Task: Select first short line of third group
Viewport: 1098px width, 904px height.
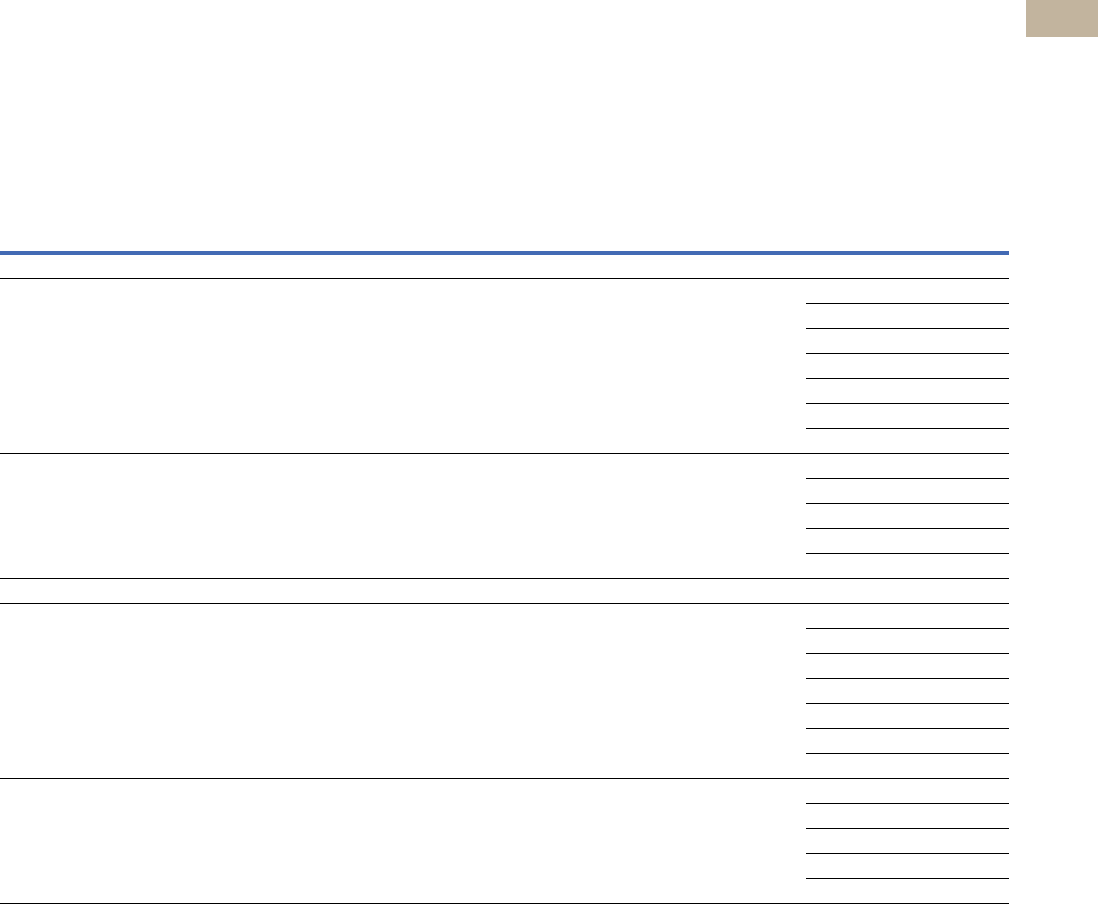Action: [x=908, y=629]
